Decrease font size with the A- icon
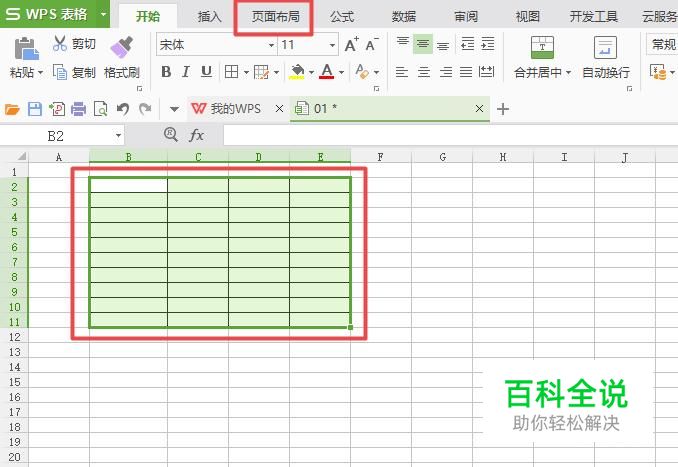 (372, 45)
